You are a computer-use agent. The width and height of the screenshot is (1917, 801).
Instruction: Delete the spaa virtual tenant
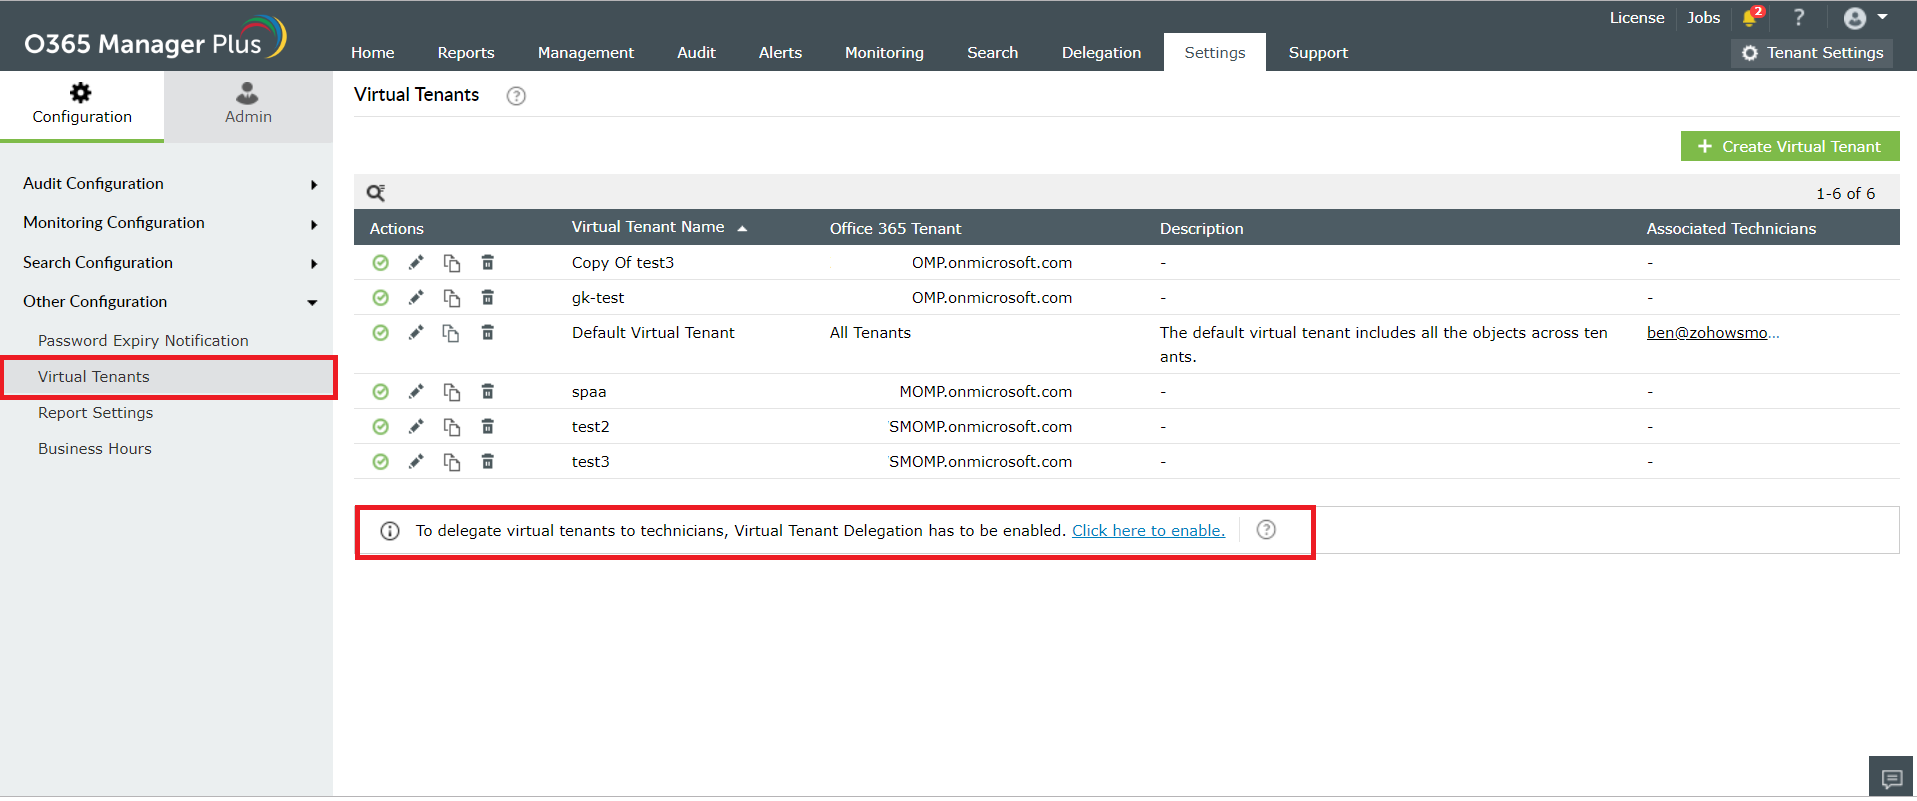488,392
